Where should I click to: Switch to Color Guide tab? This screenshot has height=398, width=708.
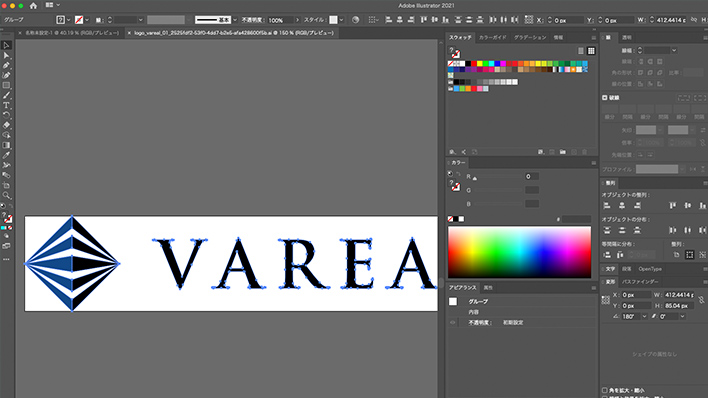(492, 37)
